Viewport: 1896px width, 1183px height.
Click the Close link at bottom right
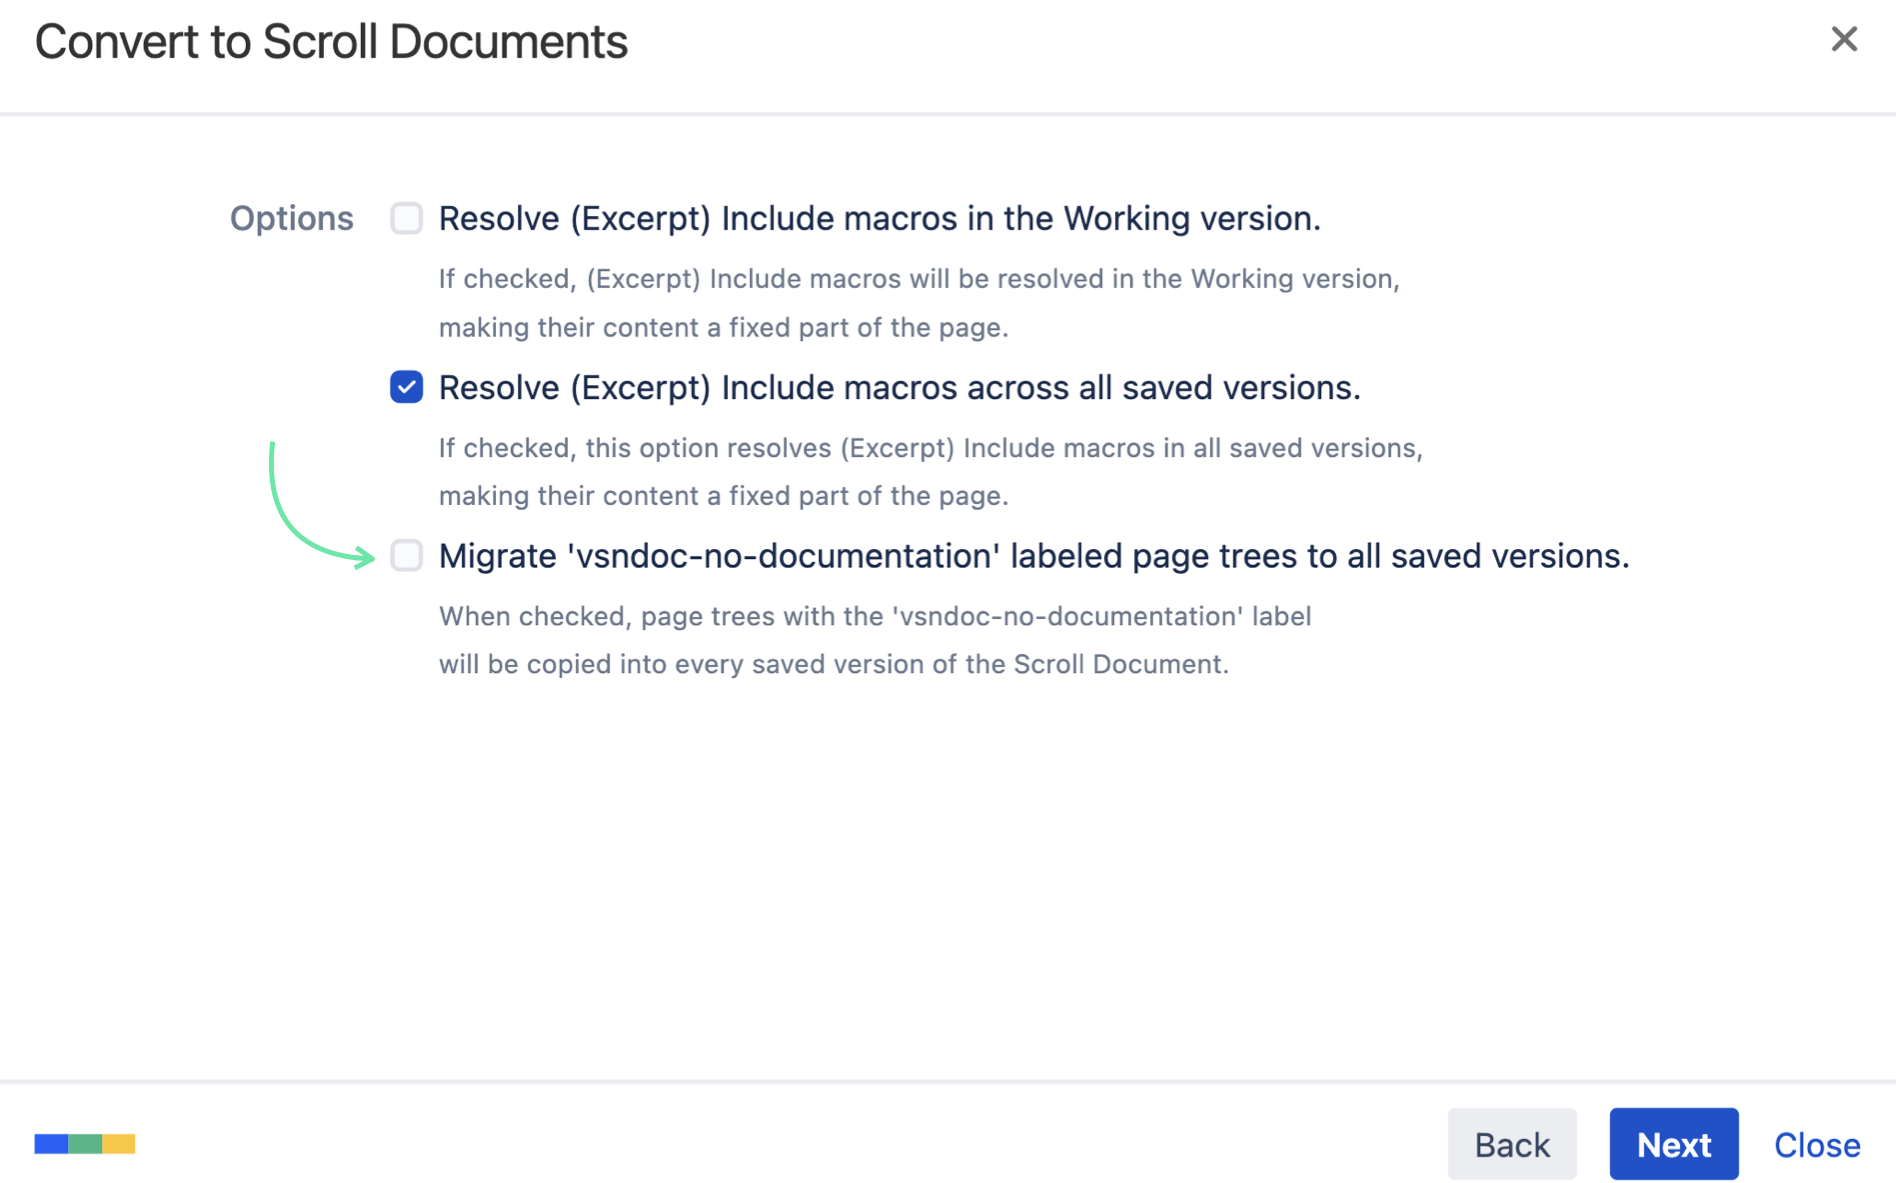tap(1816, 1144)
